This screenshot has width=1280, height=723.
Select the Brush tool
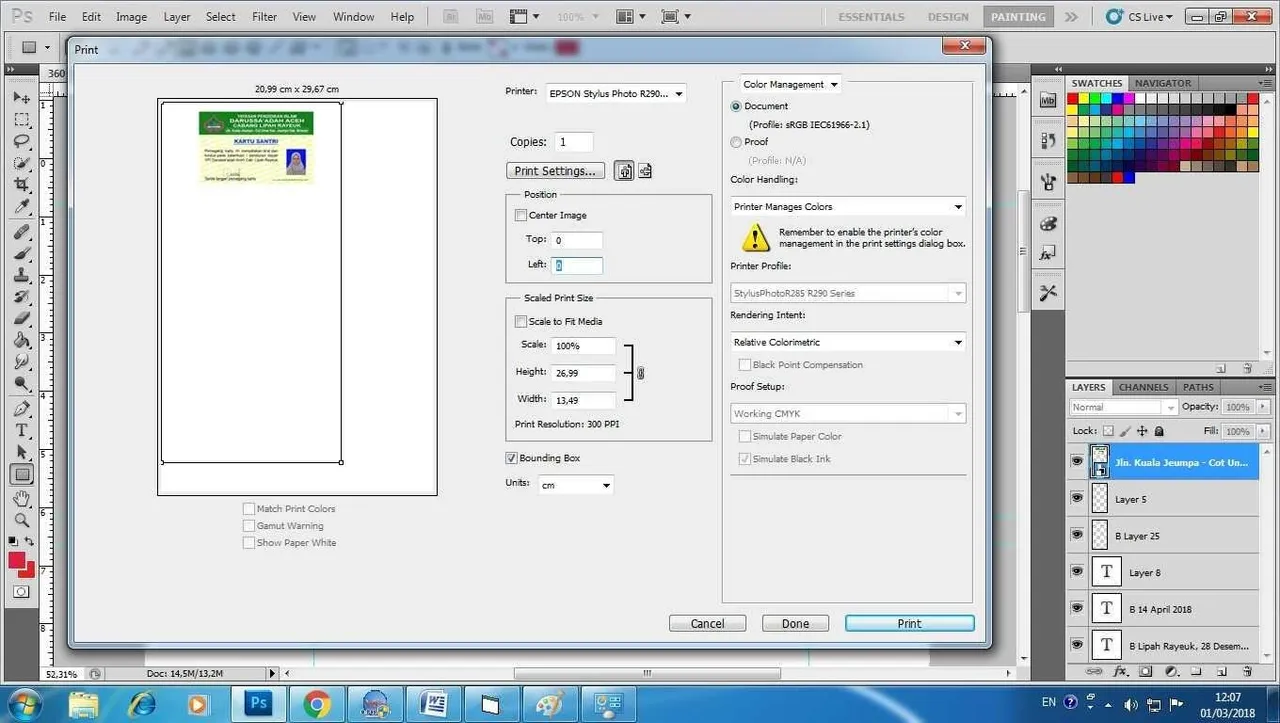[21, 254]
